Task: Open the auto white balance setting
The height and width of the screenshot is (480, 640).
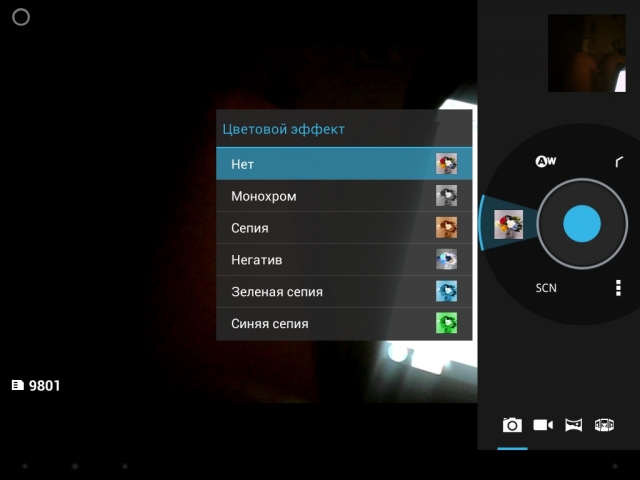Action: [x=545, y=161]
